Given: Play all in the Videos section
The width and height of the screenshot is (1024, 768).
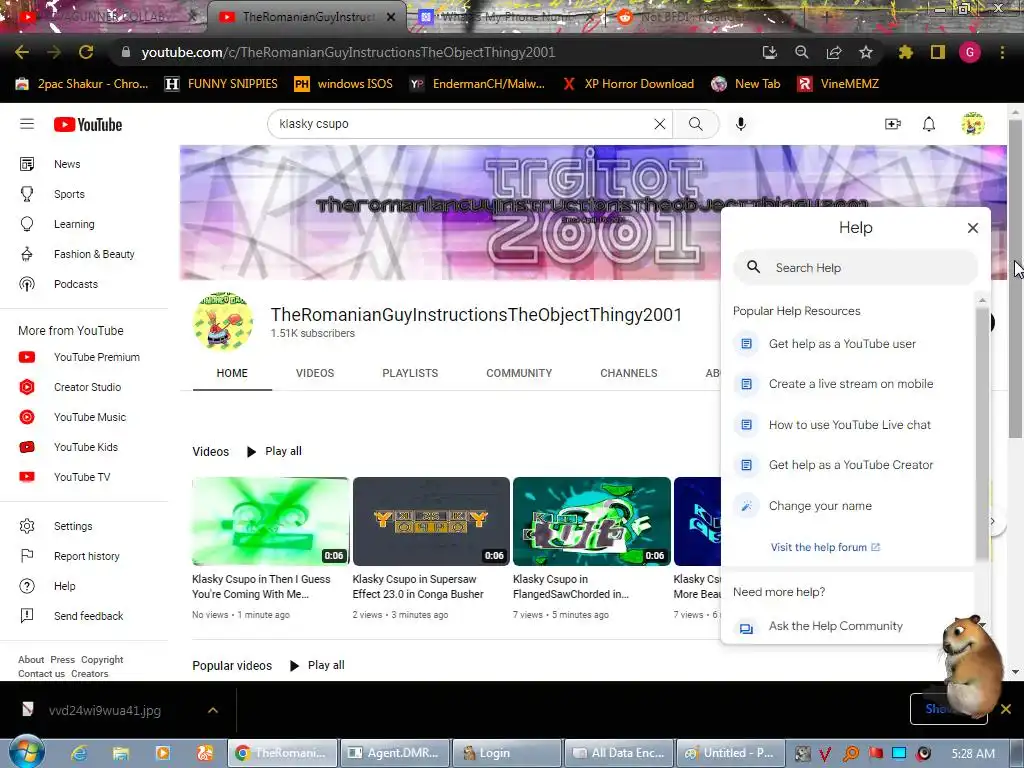Looking at the screenshot, I should 274,451.
